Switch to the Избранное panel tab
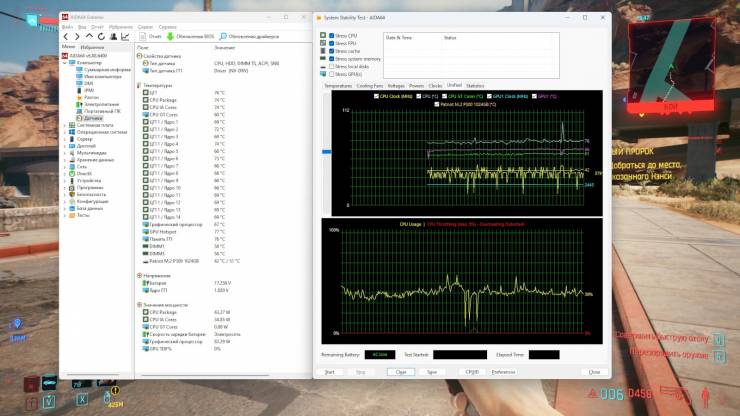Image resolution: width=740 pixels, height=416 pixels. (92, 47)
